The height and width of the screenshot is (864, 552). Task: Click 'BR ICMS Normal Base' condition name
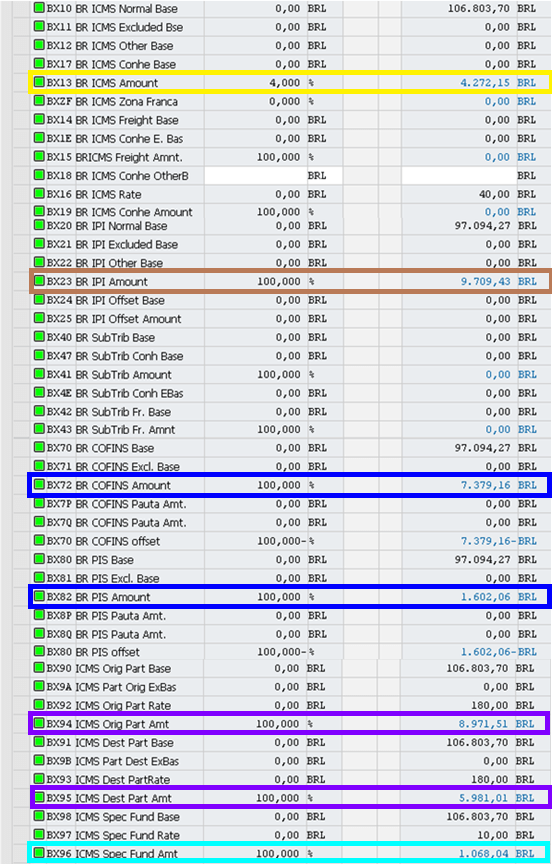127,9
